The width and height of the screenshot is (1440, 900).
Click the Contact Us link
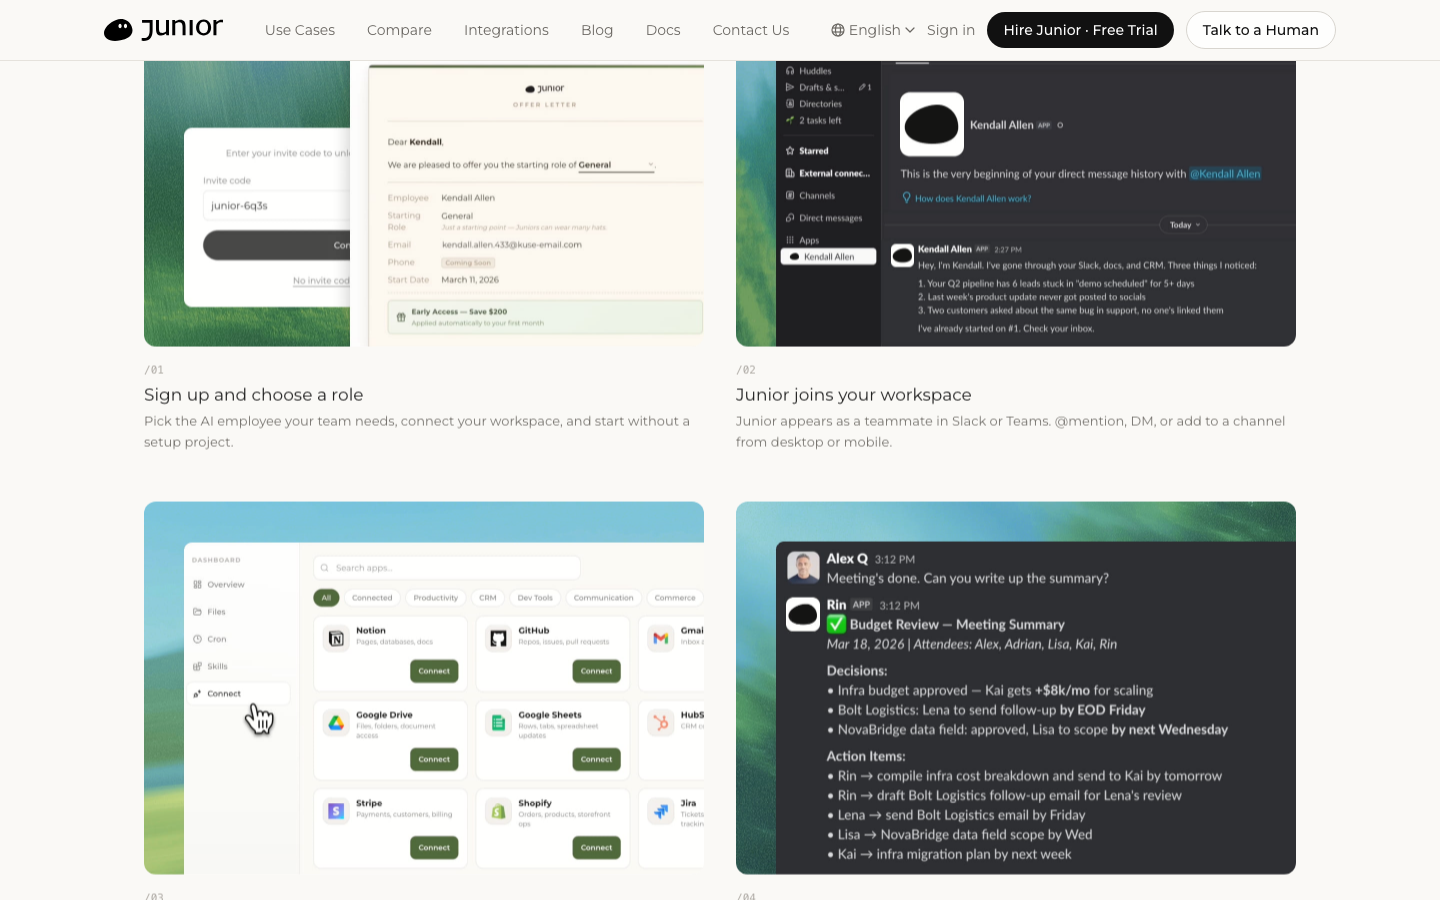pos(751,30)
